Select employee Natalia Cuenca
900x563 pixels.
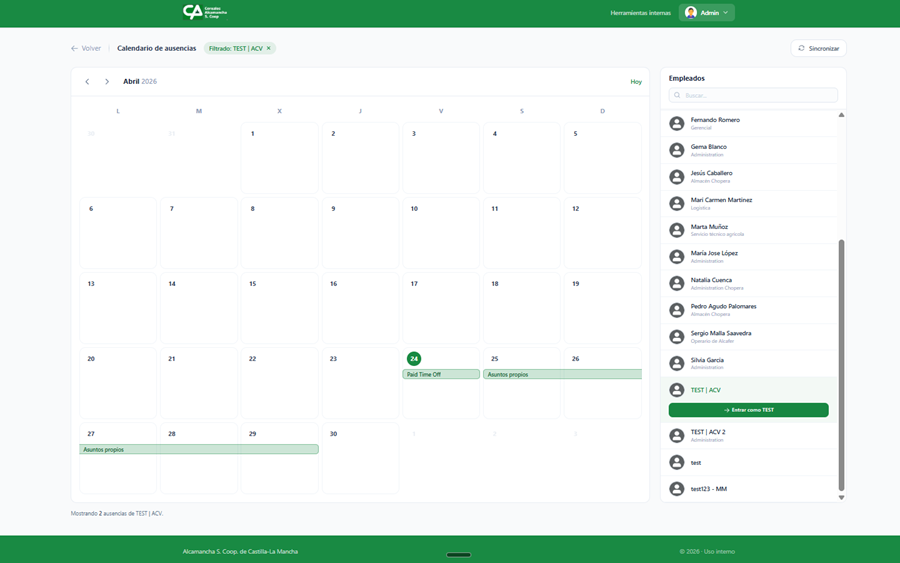(x=711, y=283)
